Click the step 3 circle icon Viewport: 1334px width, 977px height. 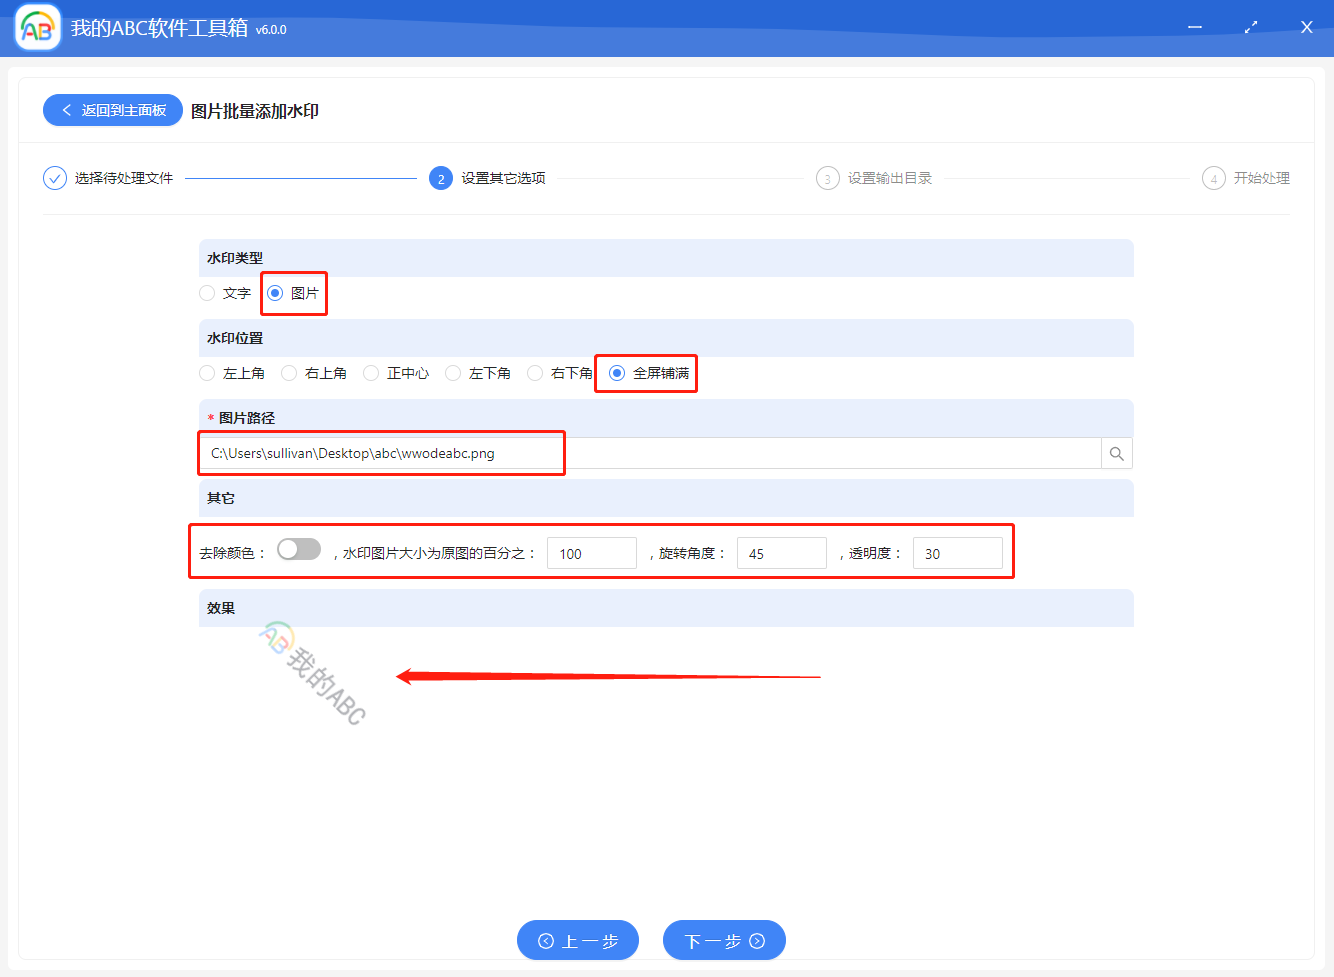(827, 178)
